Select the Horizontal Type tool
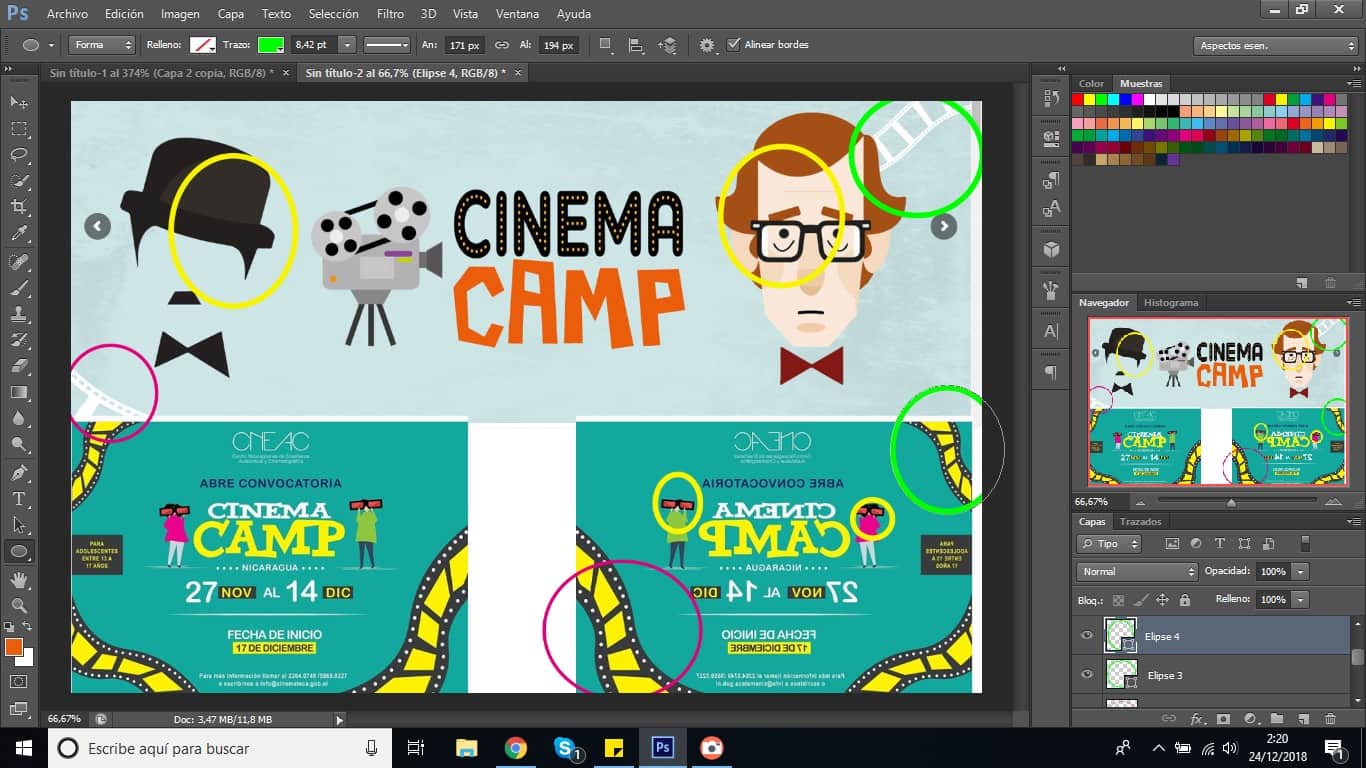The image size is (1366, 768). click(x=19, y=499)
